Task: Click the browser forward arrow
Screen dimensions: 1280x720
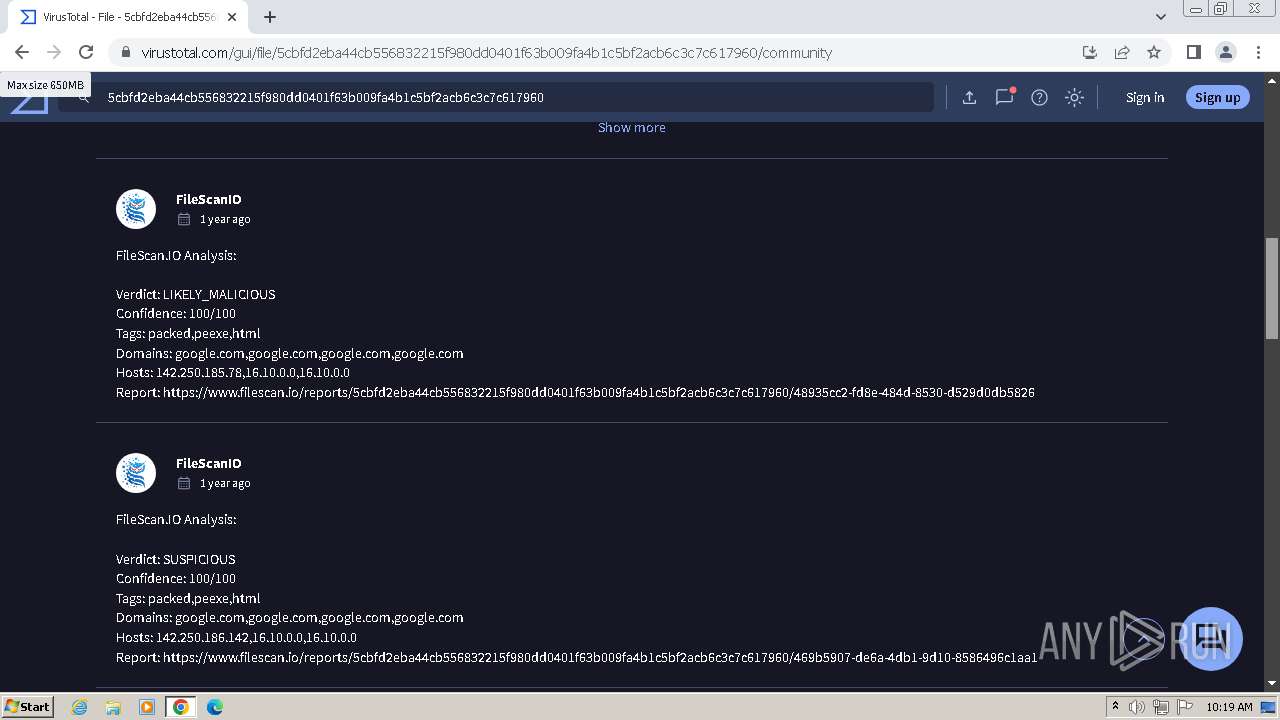Action: [x=54, y=52]
